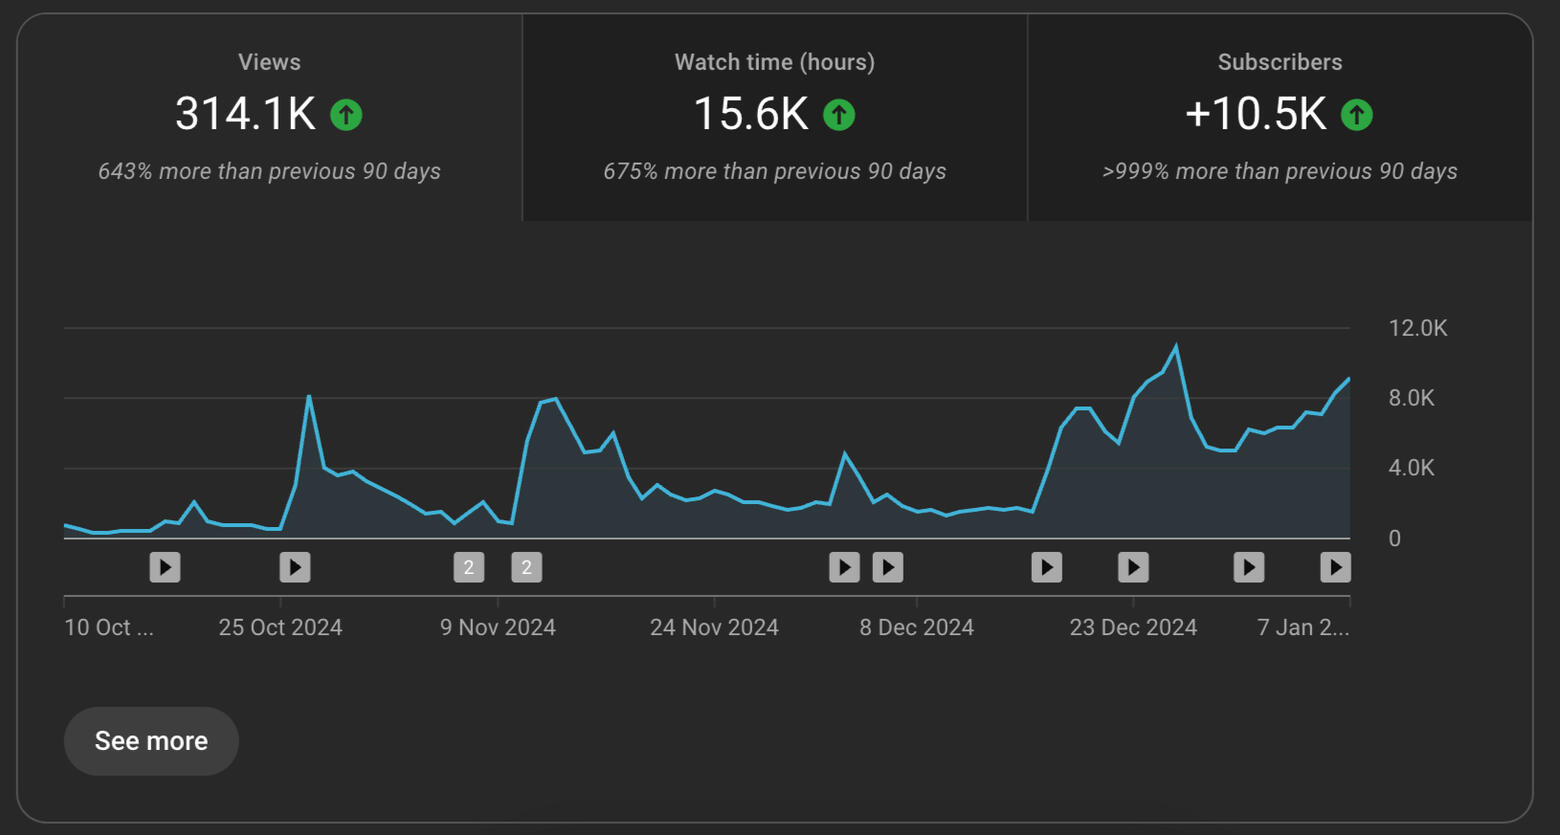
Task: Click green up arrow beside +10.5K subscribers
Action: pos(1357,115)
